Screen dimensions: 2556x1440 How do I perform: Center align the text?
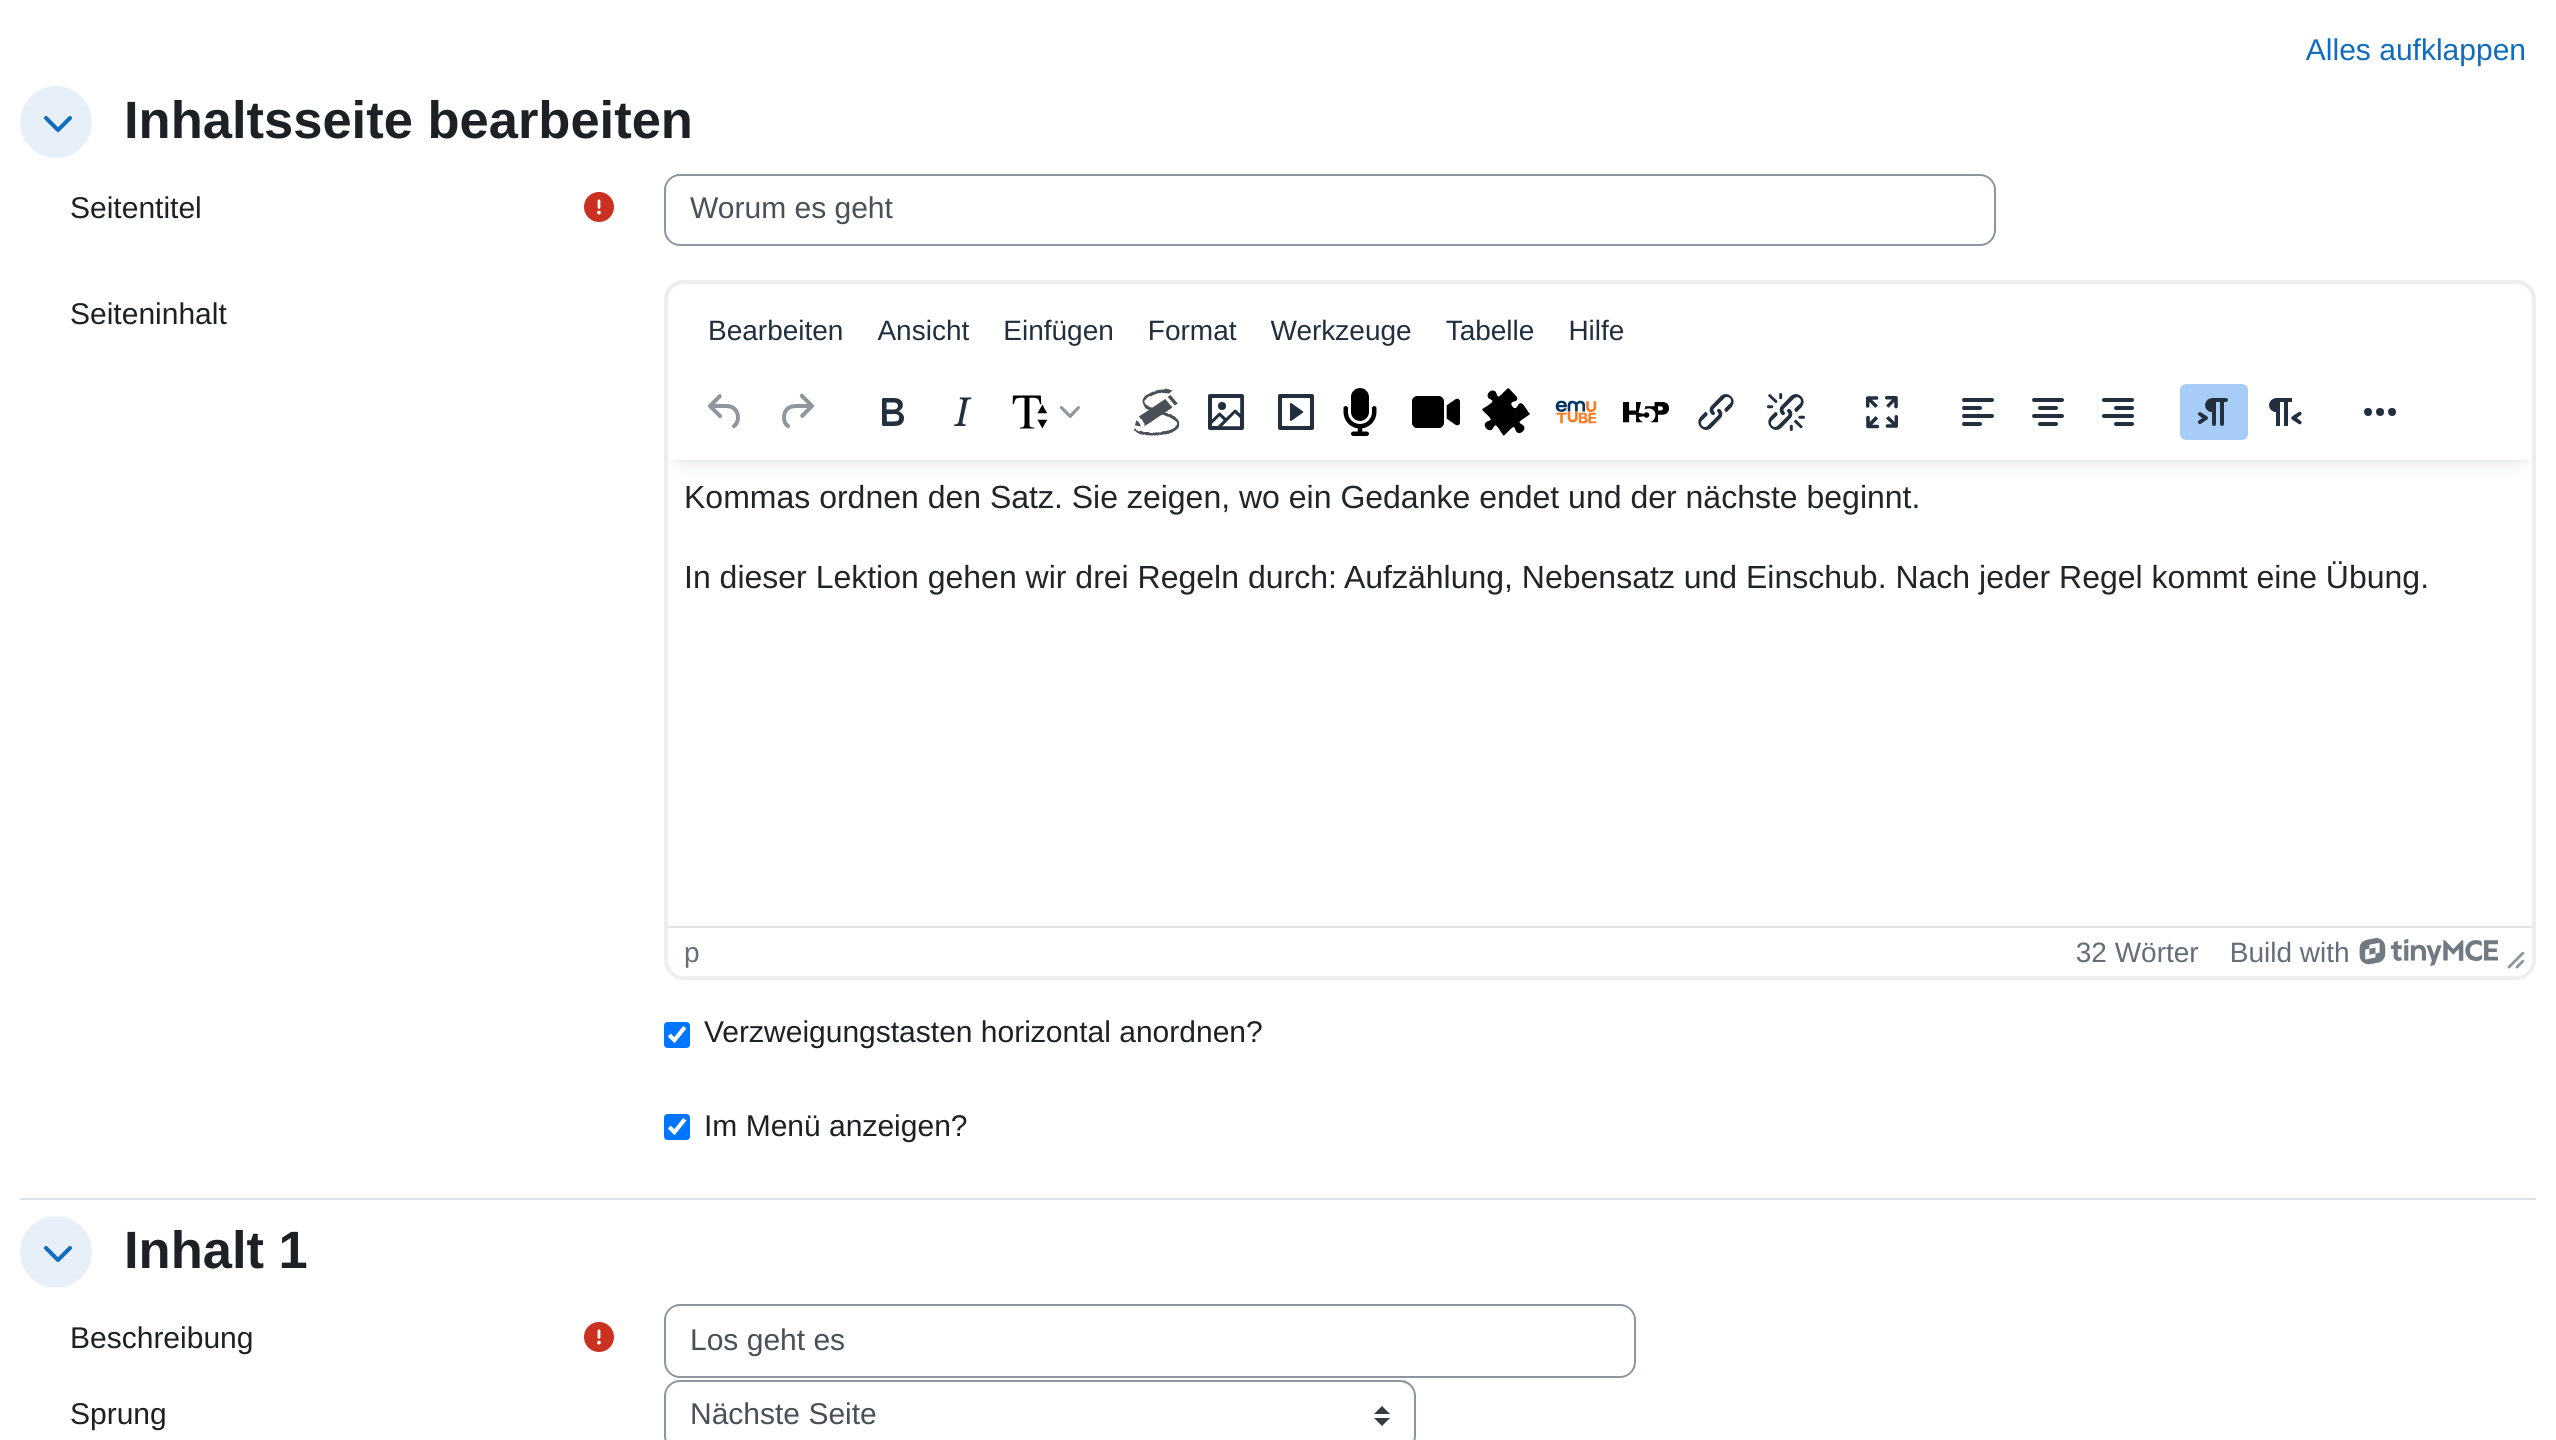[x=2048, y=412]
